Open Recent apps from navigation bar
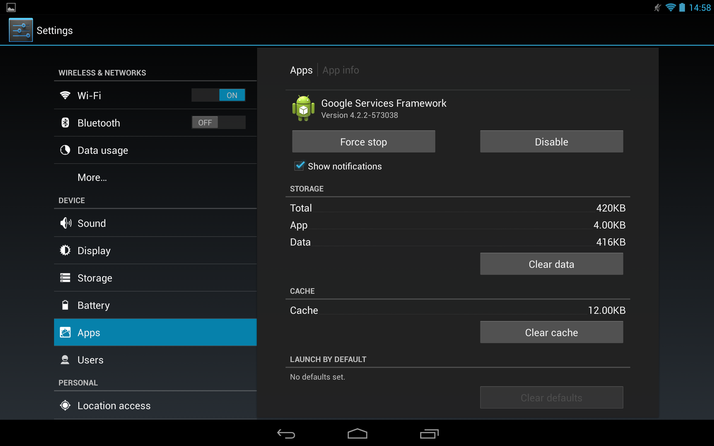Image resolution: width=714 pixels, height=446 pixels. click(429, 433)
